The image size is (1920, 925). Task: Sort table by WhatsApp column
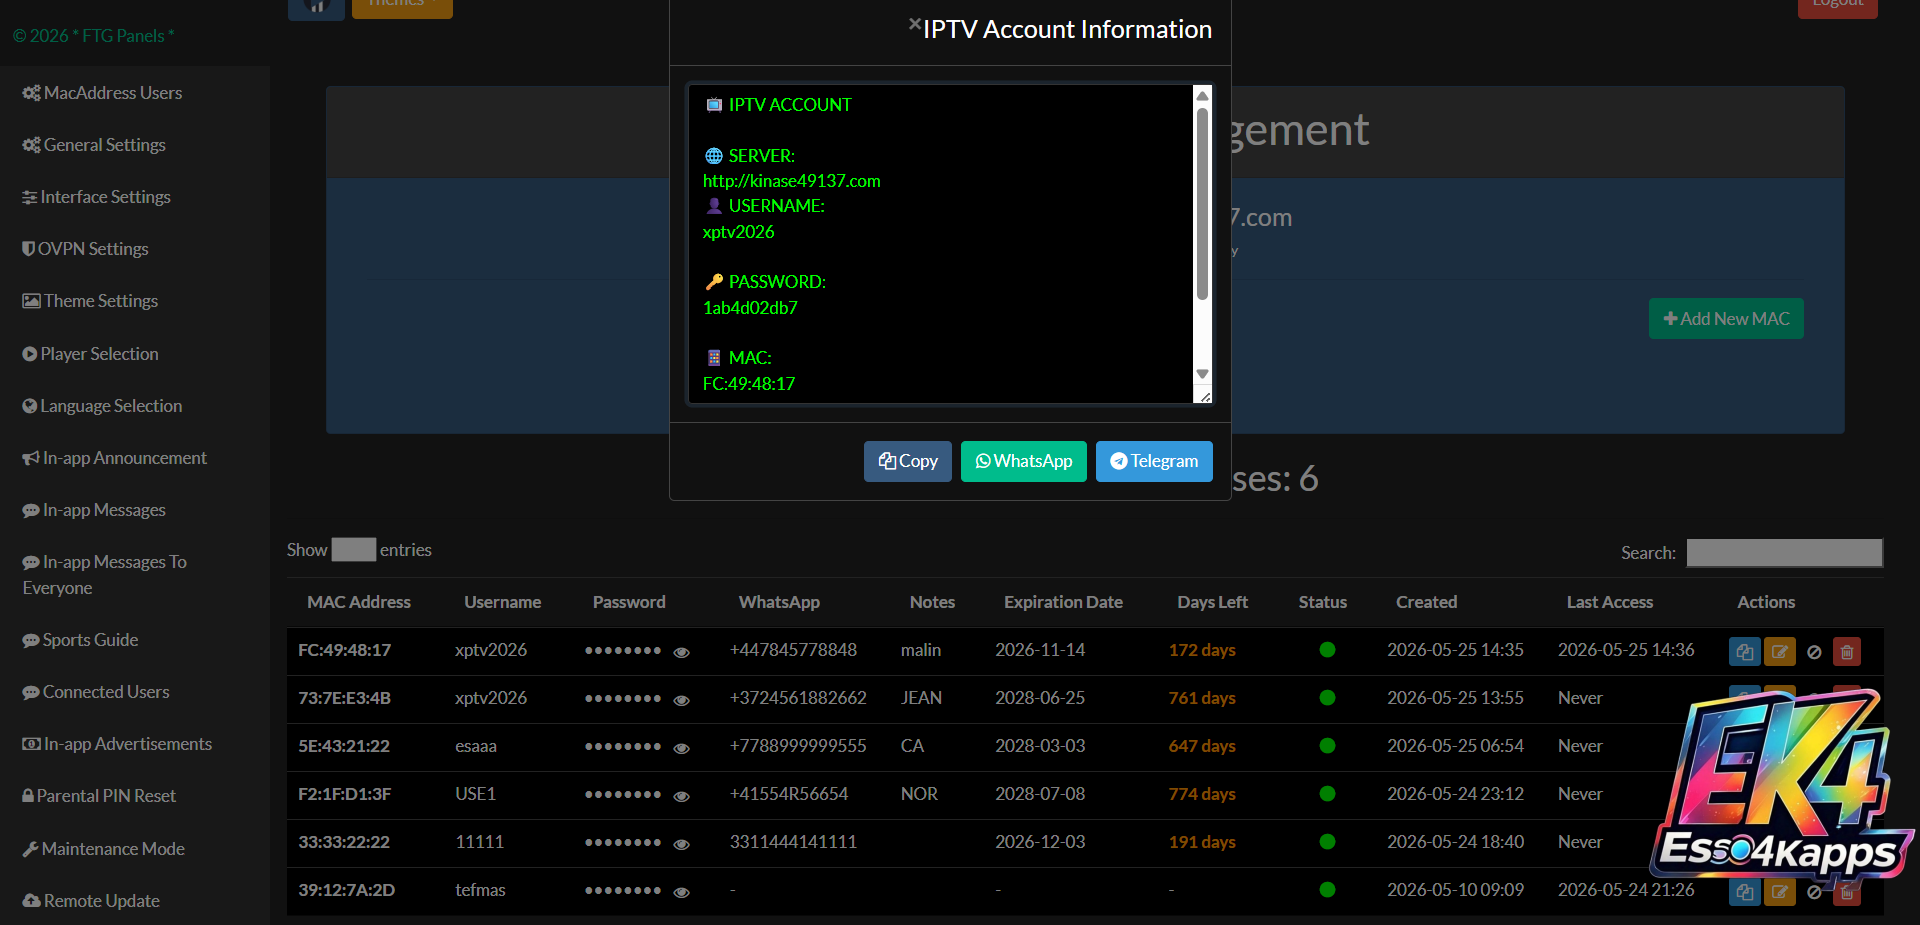pos(779,602)
